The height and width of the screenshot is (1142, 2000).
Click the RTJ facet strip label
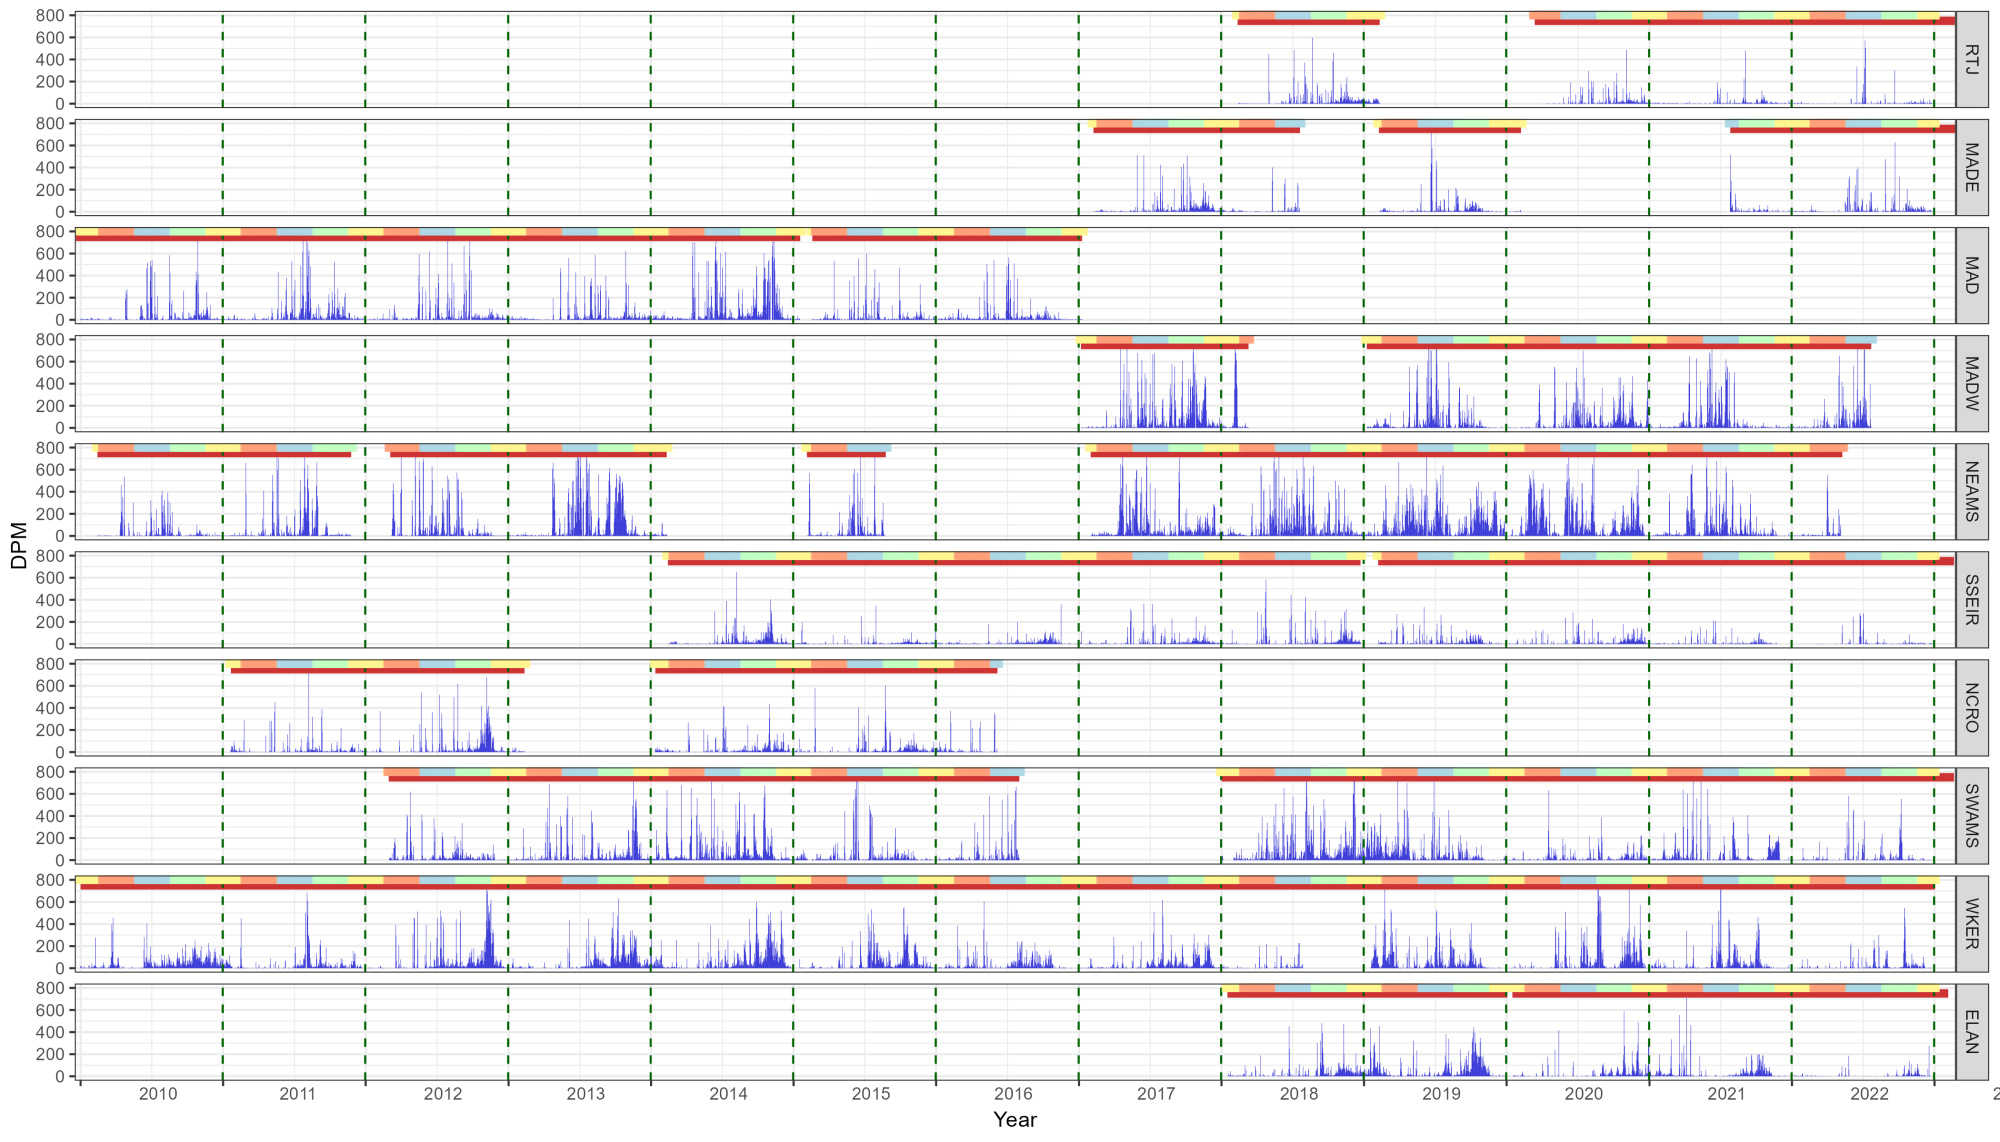[x=1971, y=59]
